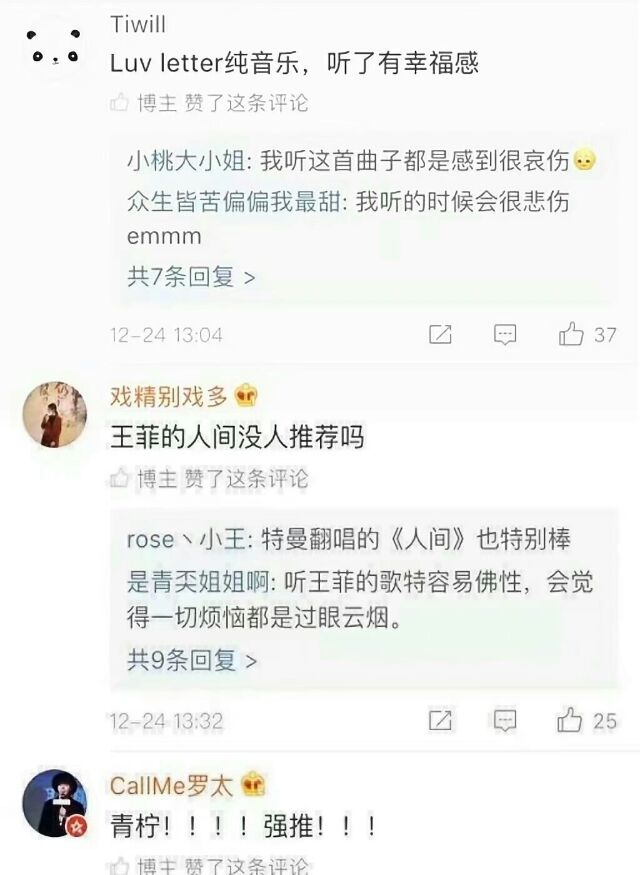
Task: Open the username 戏精别戏多
Action: coord(169,396)
